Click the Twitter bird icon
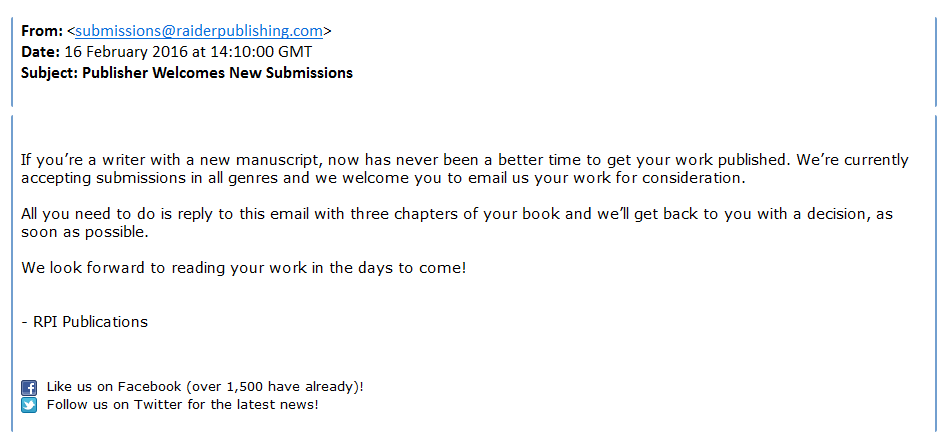Image resolution: width=947 pixels, height=434 pixels. click(x=29, y=405)
